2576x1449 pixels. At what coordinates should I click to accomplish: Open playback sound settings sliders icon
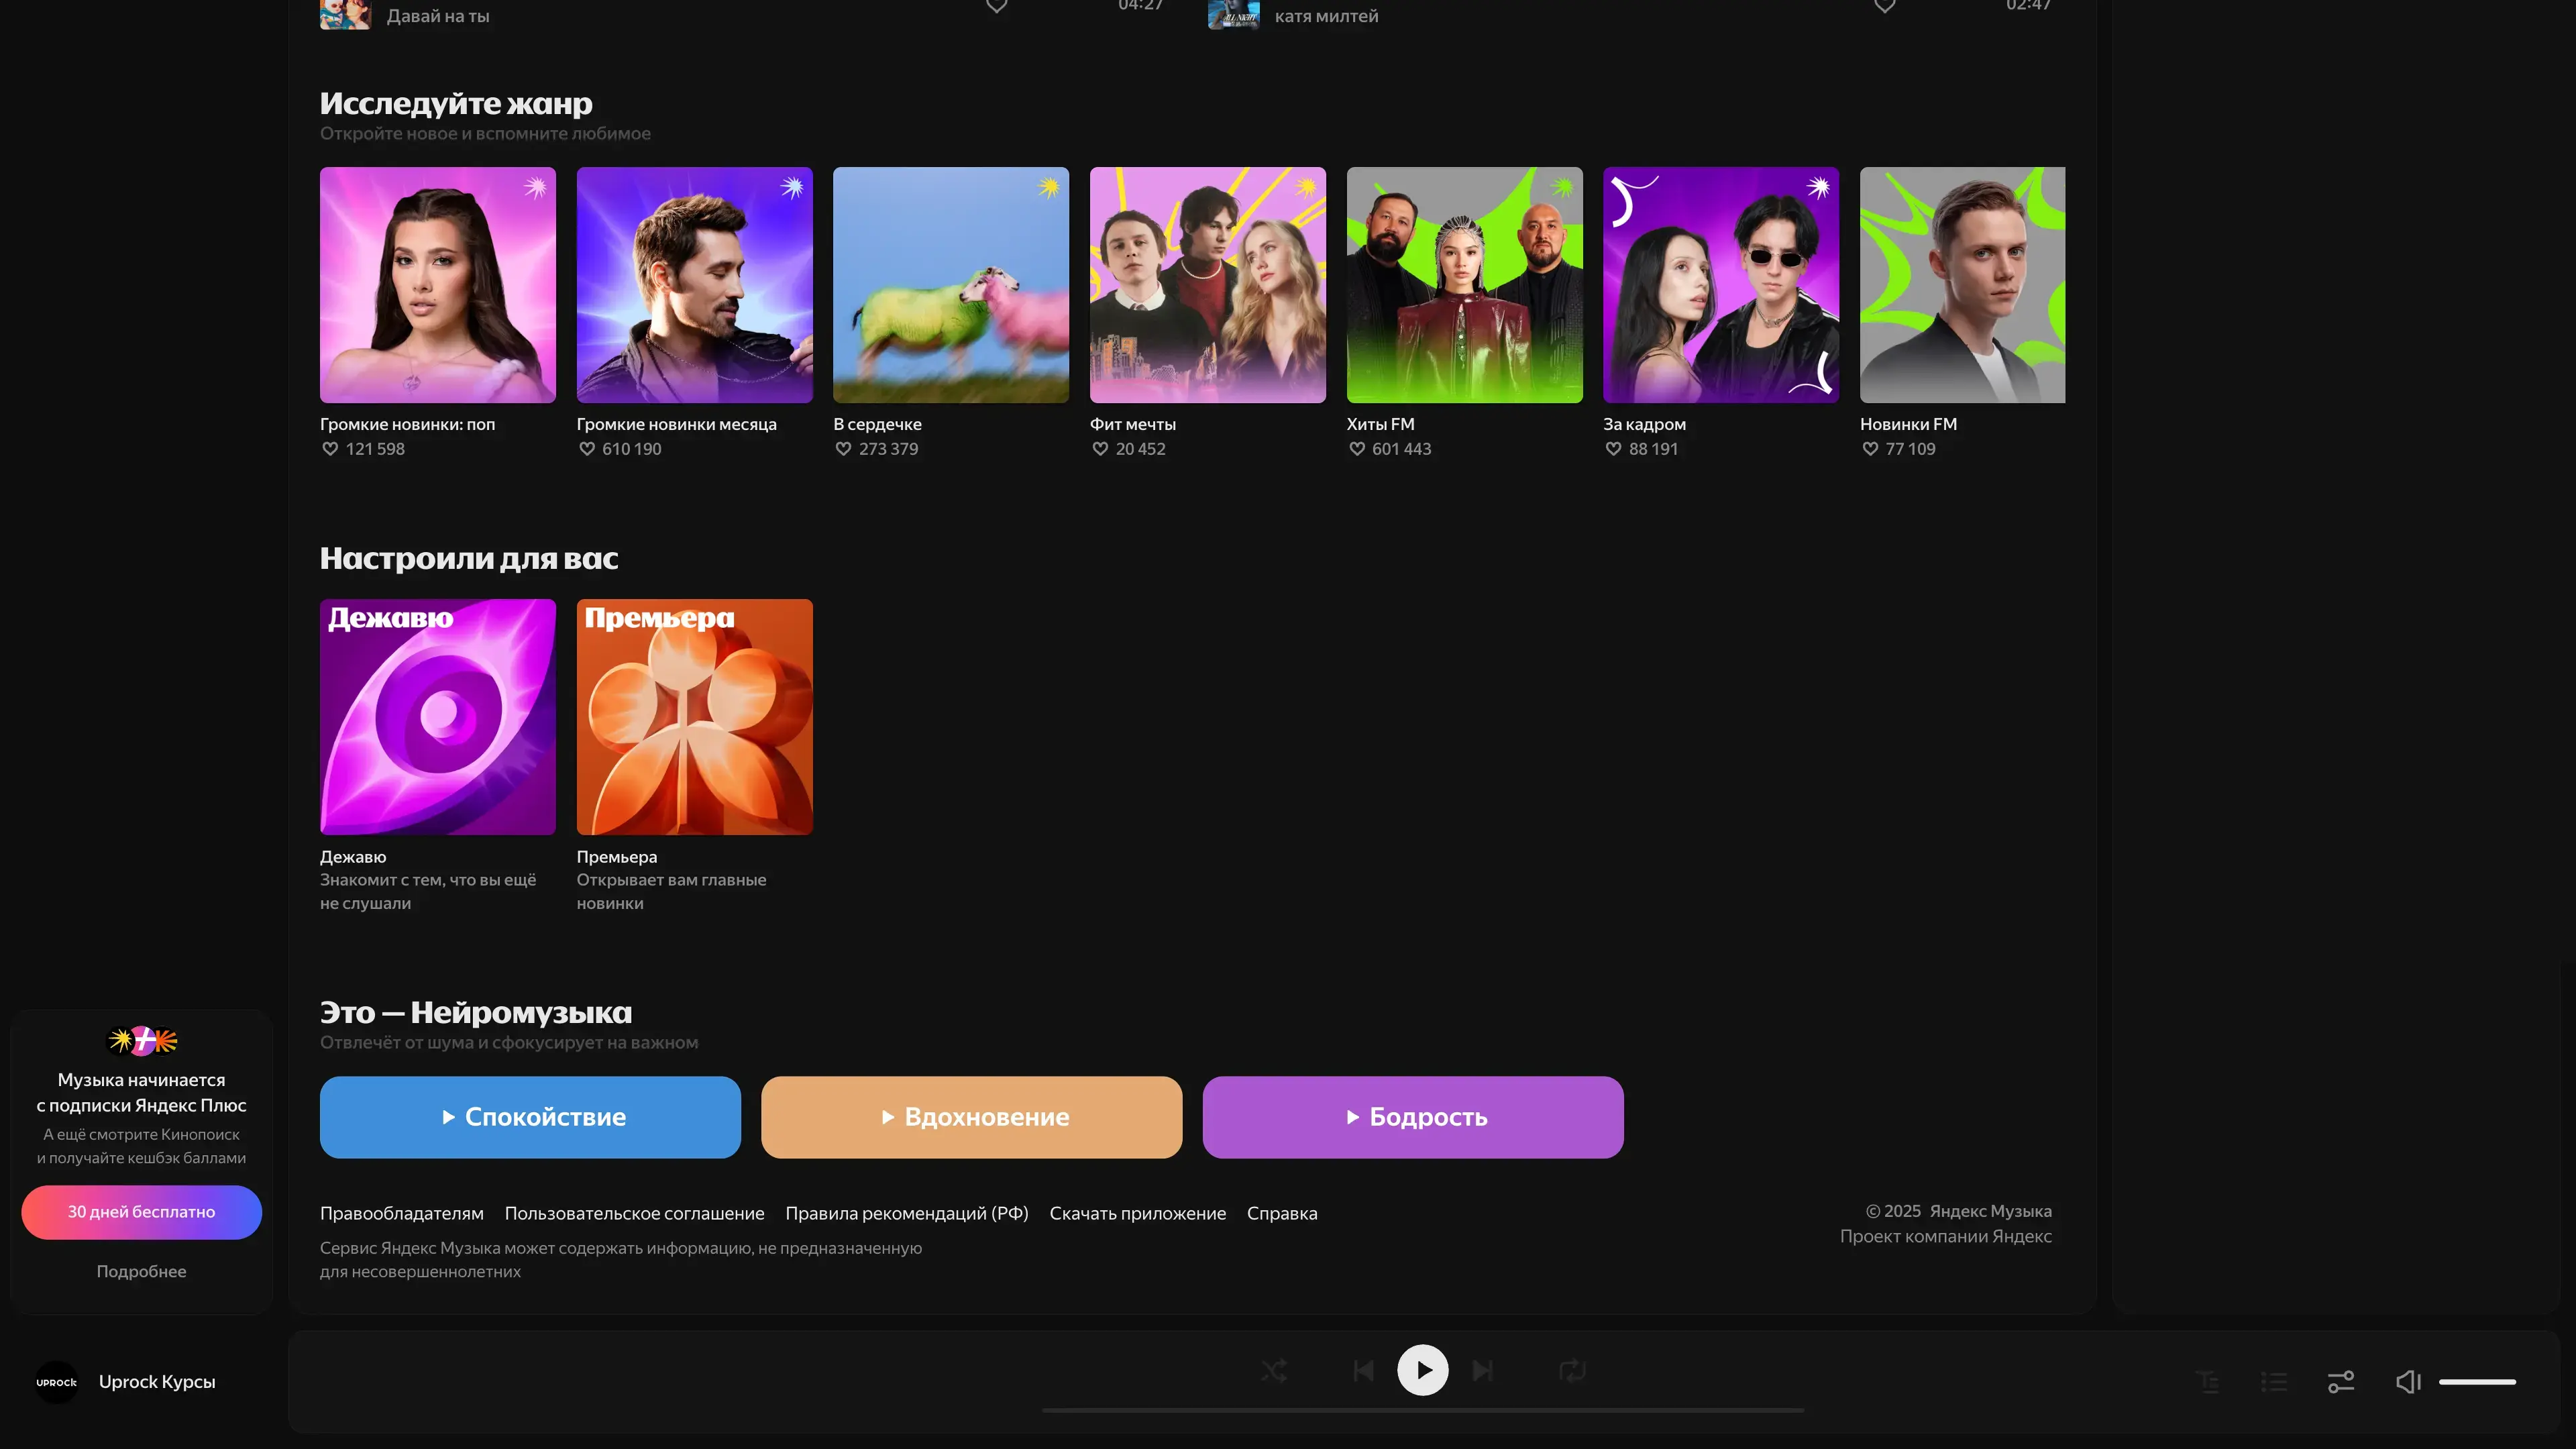2340,1381
